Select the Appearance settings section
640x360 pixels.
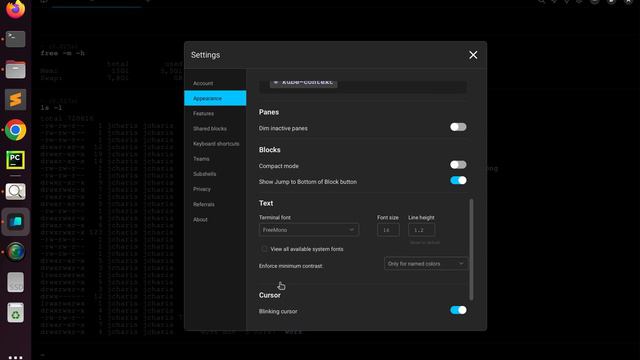(215, 98)
